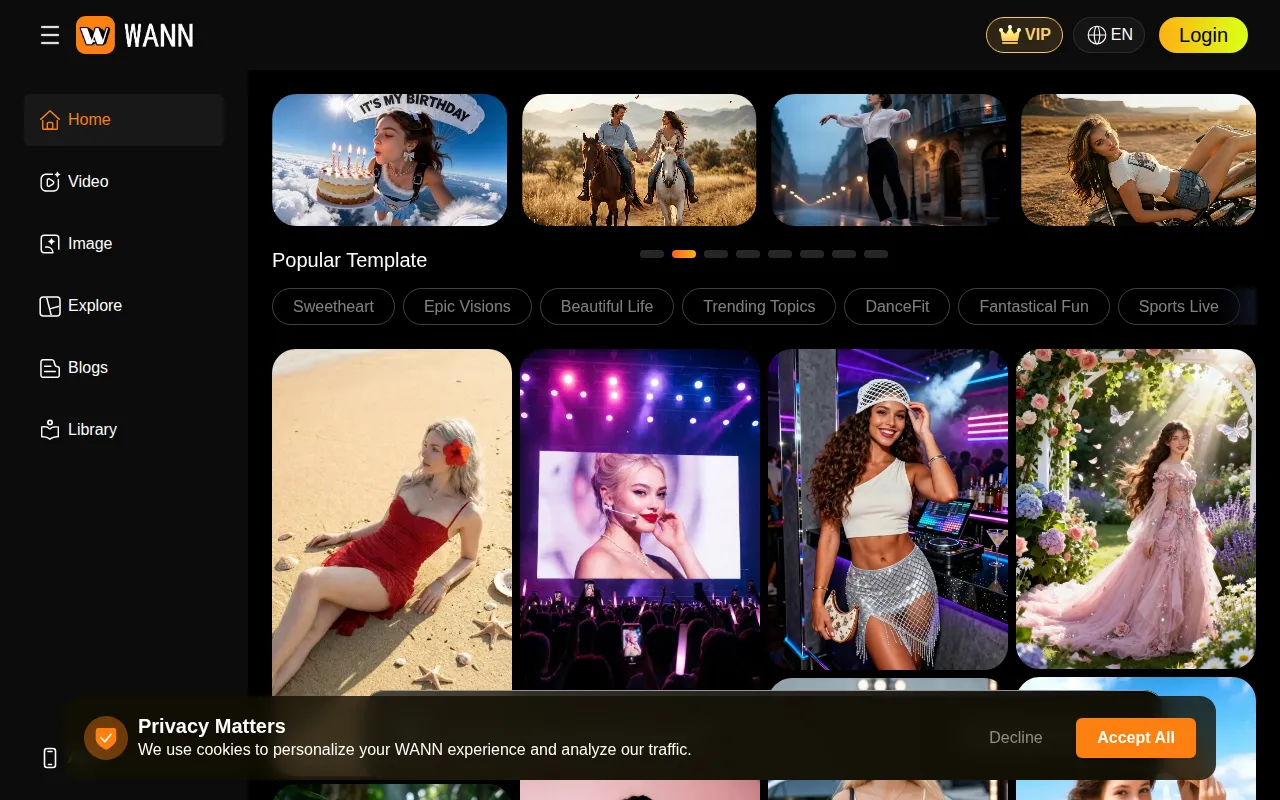Open the garden pink gown template
The height and width of the screenshot is (800, 1280).
[x=1136, y=509]
